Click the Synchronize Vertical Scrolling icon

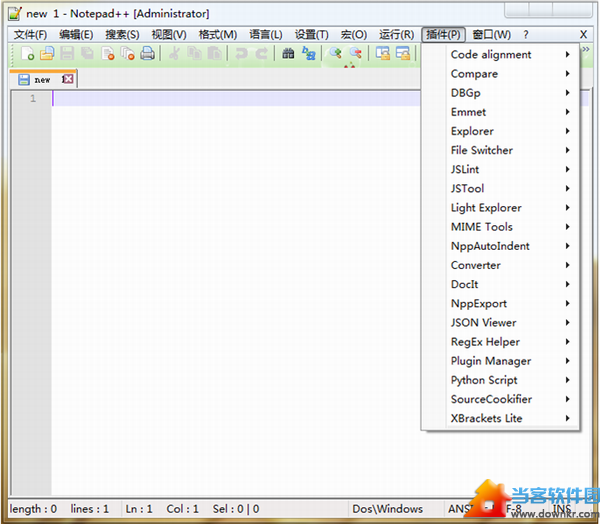tap(383, 54)
